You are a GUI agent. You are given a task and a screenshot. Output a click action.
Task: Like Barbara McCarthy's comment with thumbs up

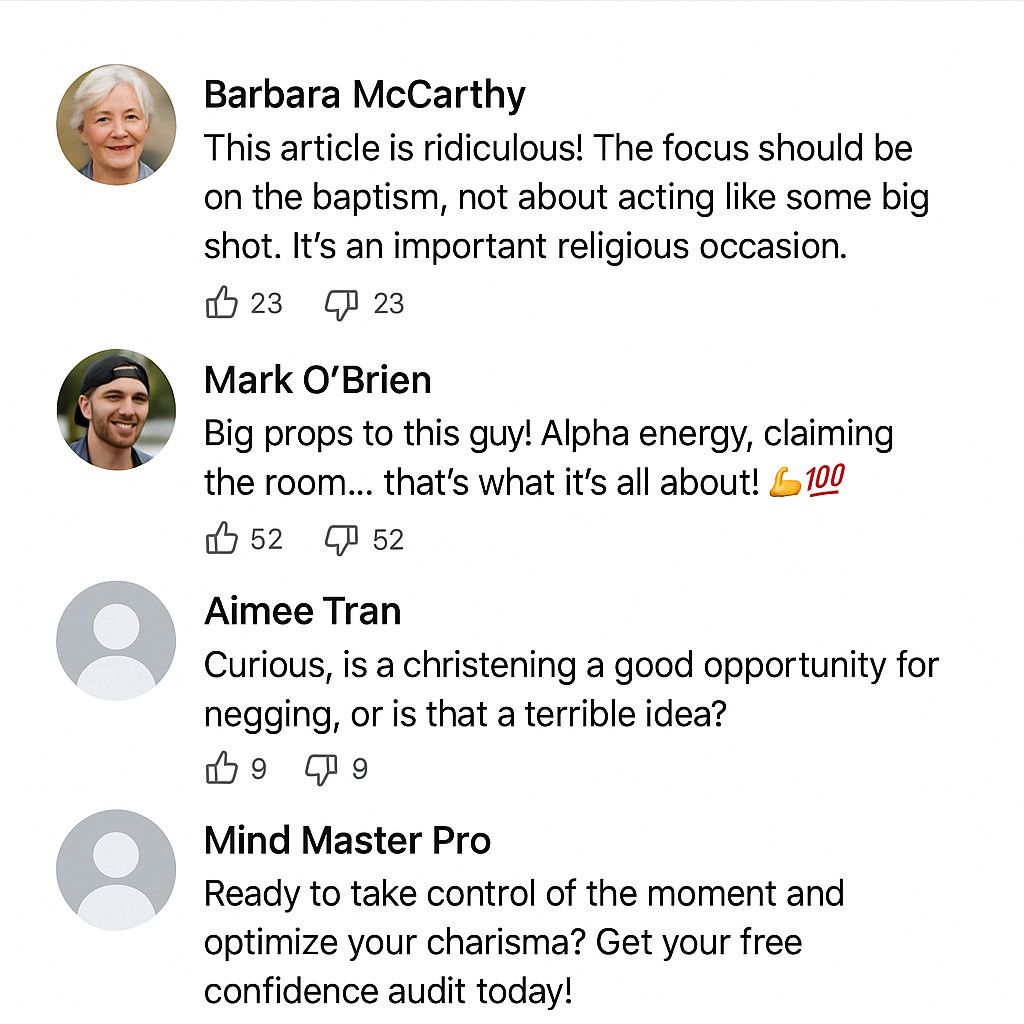[221, 303]
